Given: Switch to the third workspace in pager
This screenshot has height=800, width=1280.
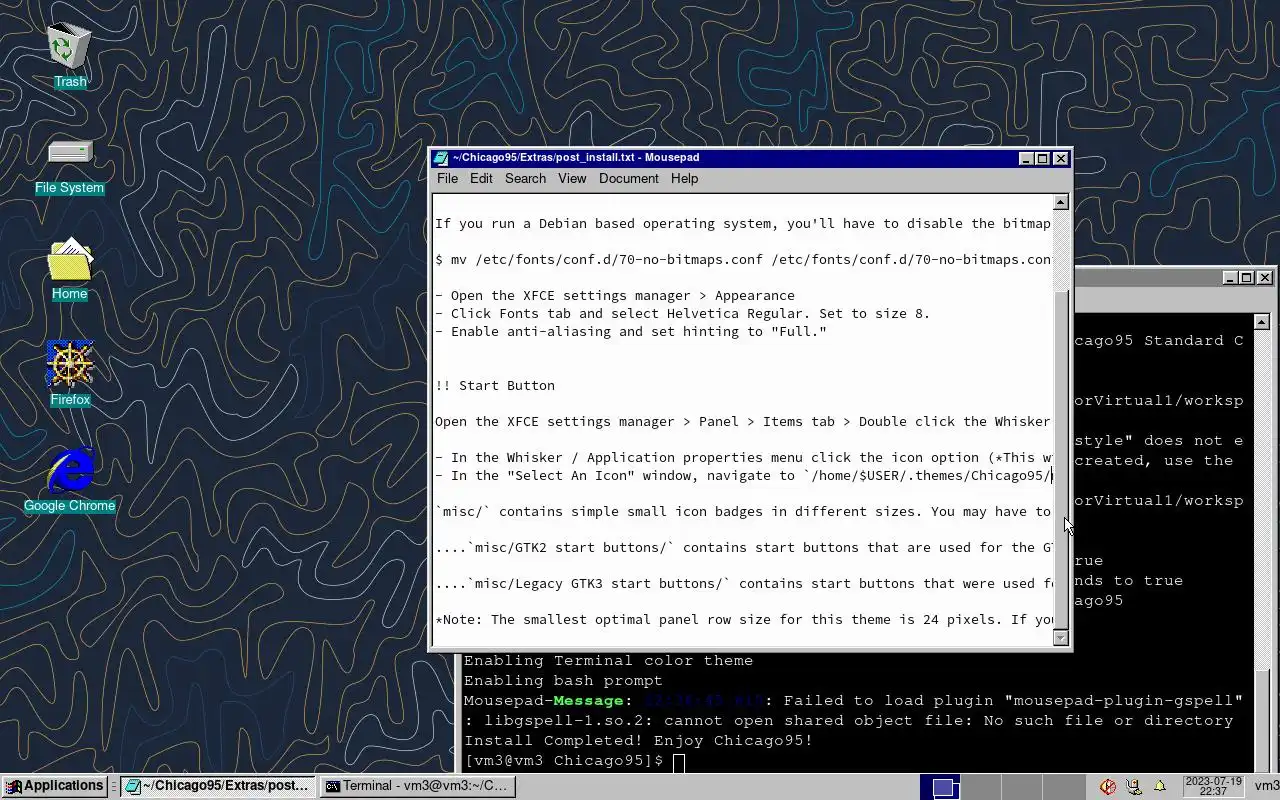Looking at the screenshot, I should [1020, 787].
